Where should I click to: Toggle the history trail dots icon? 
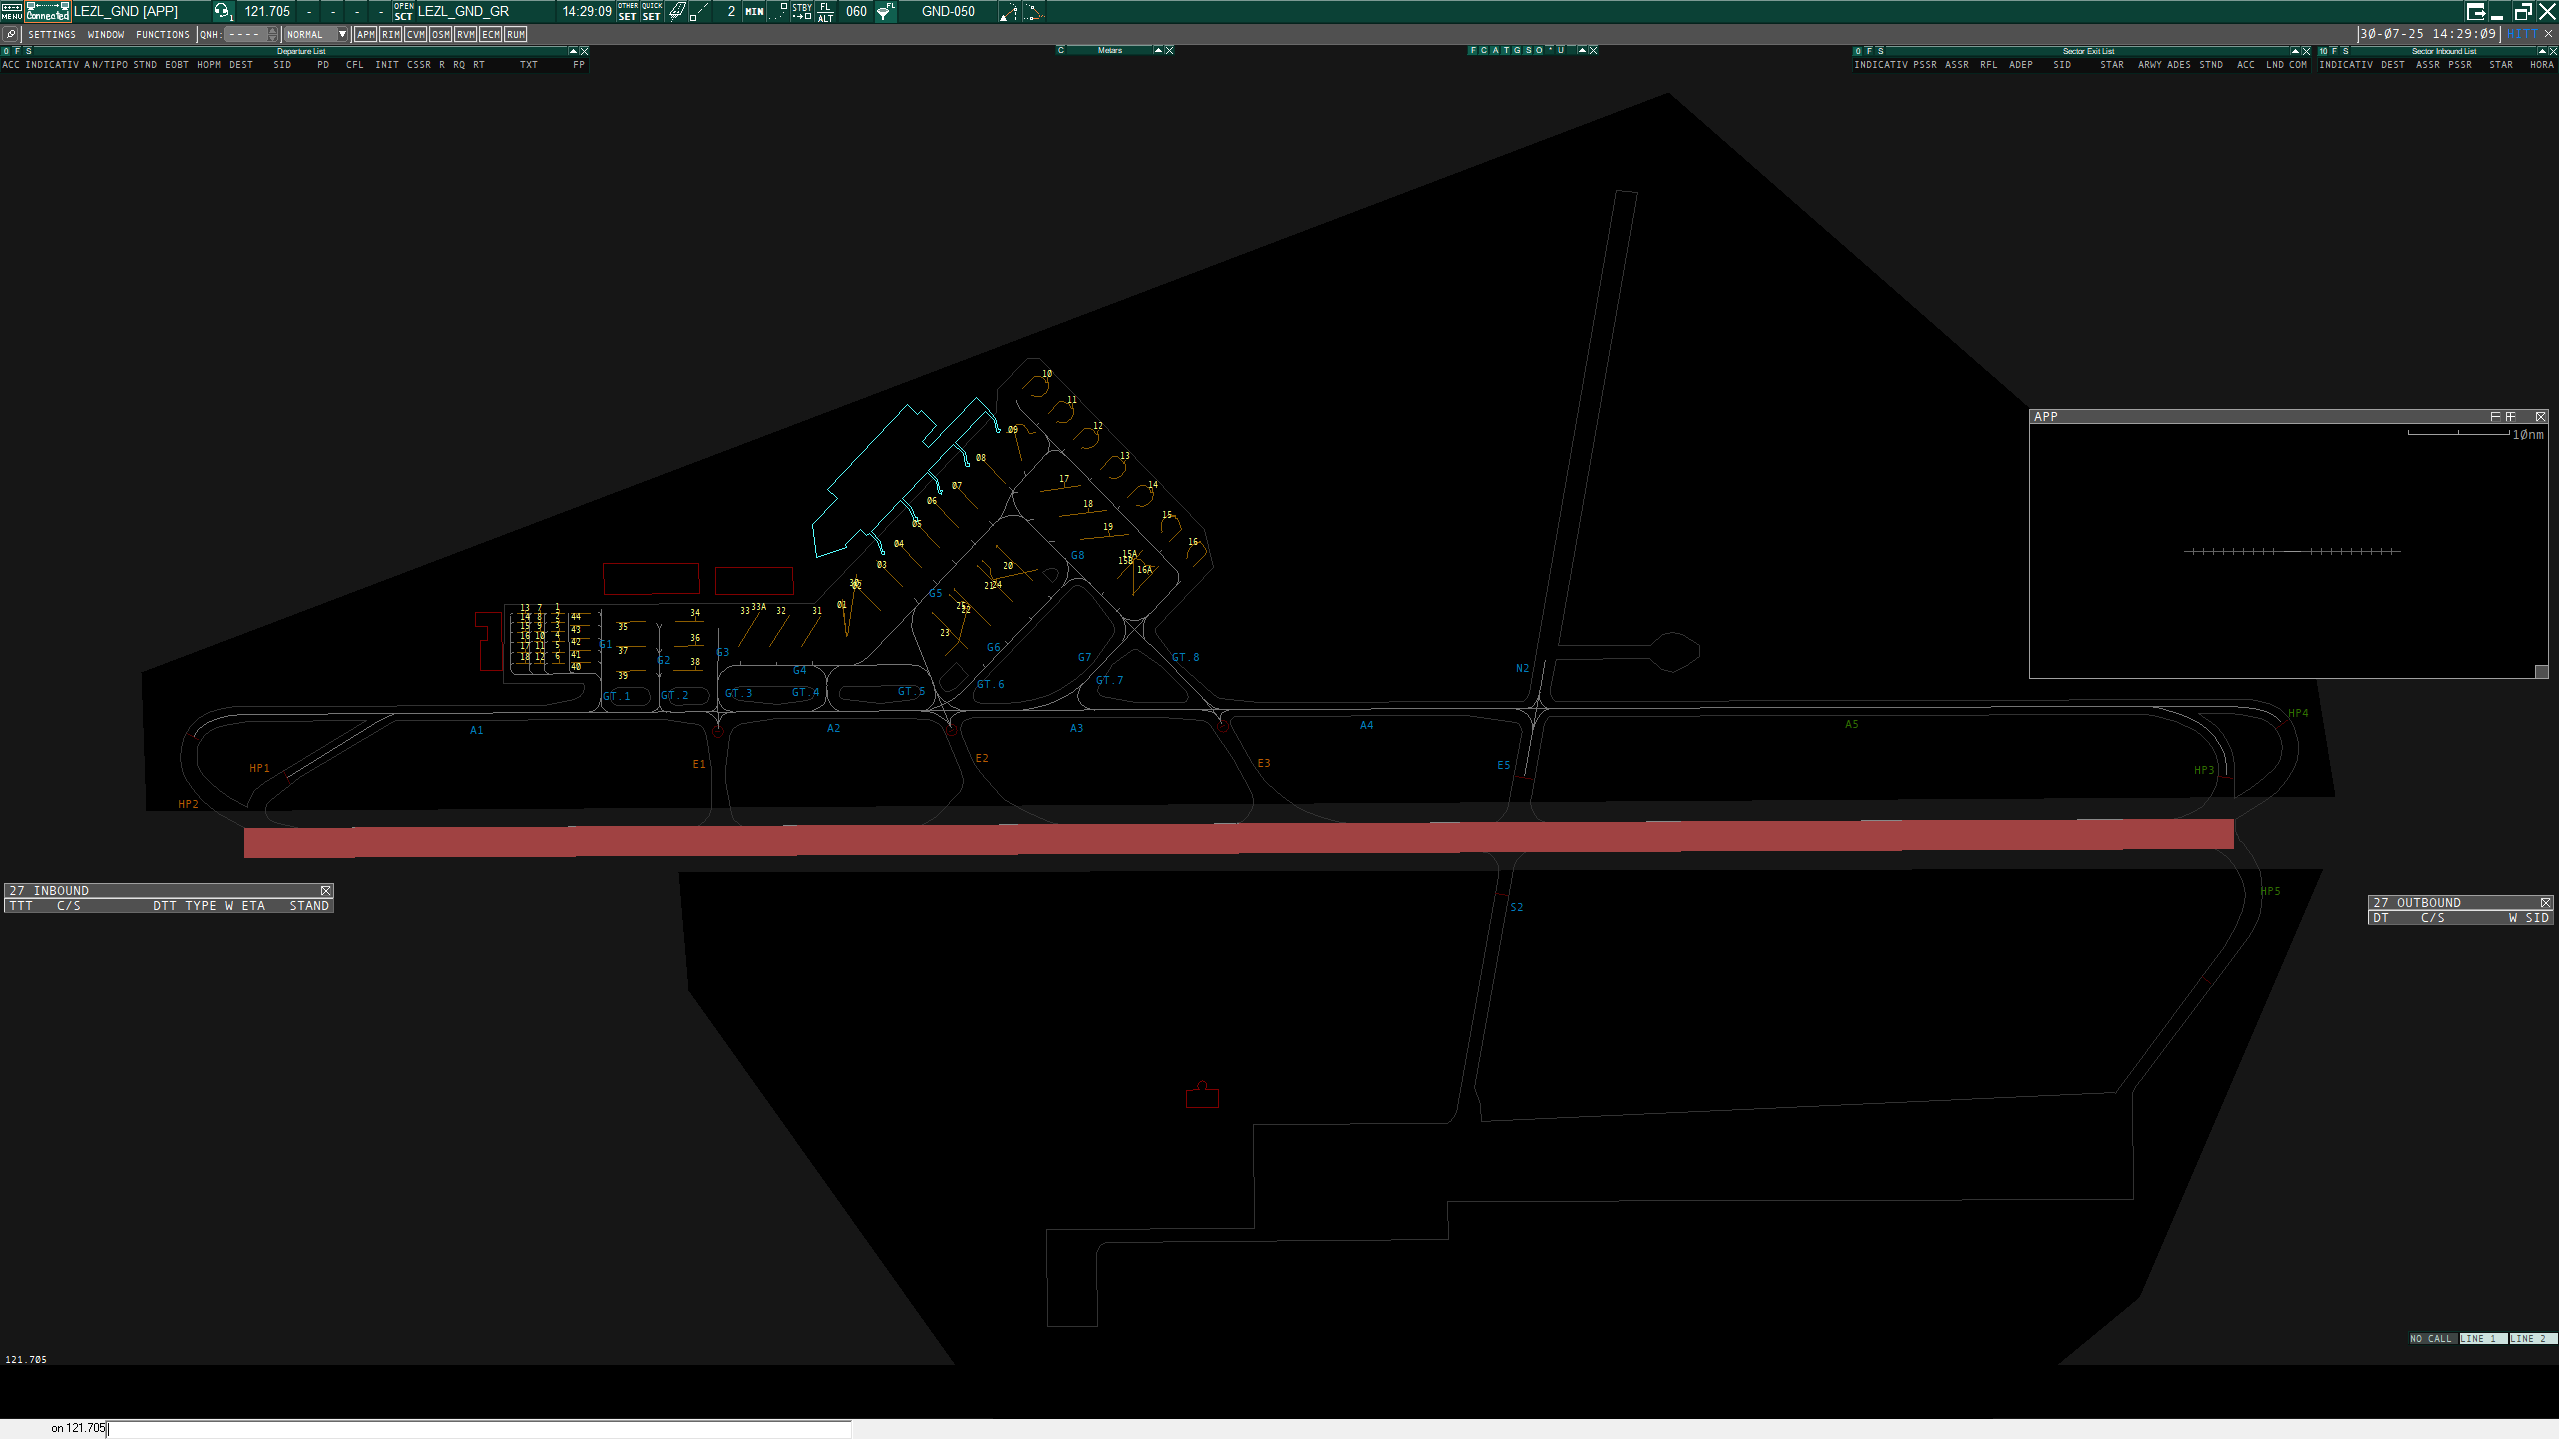(779, 11)
